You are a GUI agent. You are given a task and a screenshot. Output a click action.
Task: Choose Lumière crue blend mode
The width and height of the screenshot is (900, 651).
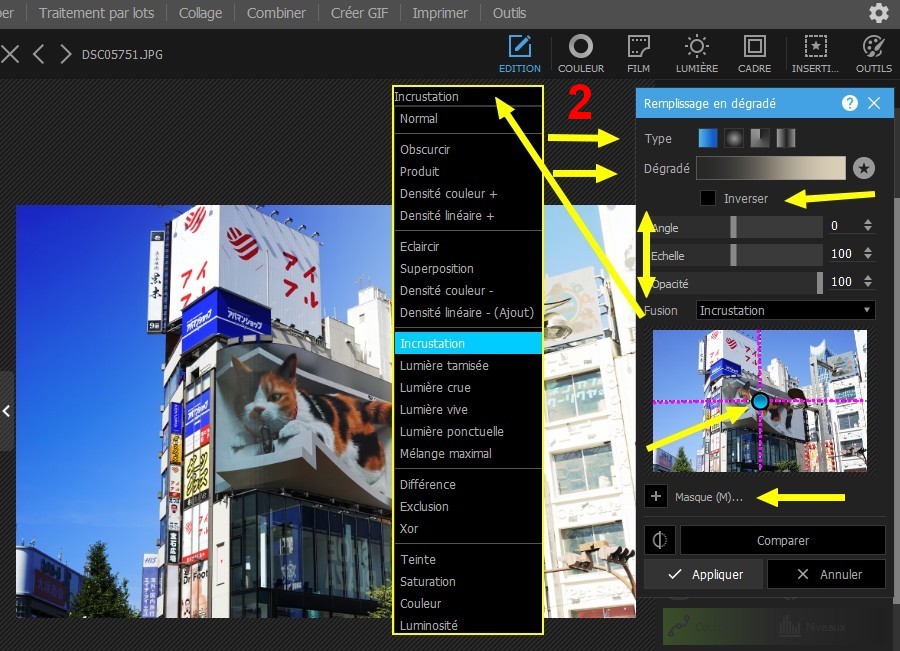468,388
